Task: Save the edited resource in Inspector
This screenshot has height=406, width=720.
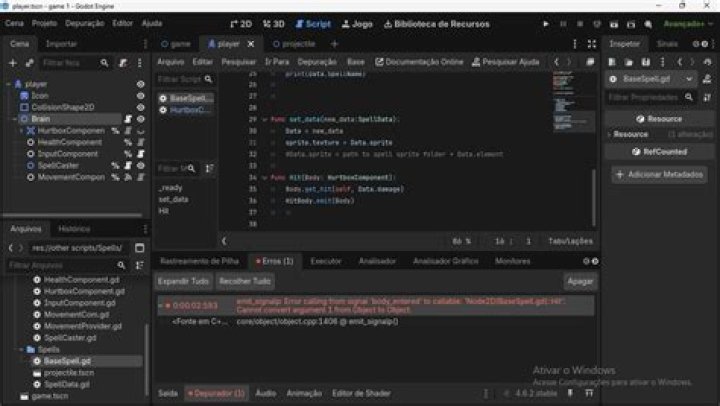Action: pyautogui.click(x=646, y=62)
